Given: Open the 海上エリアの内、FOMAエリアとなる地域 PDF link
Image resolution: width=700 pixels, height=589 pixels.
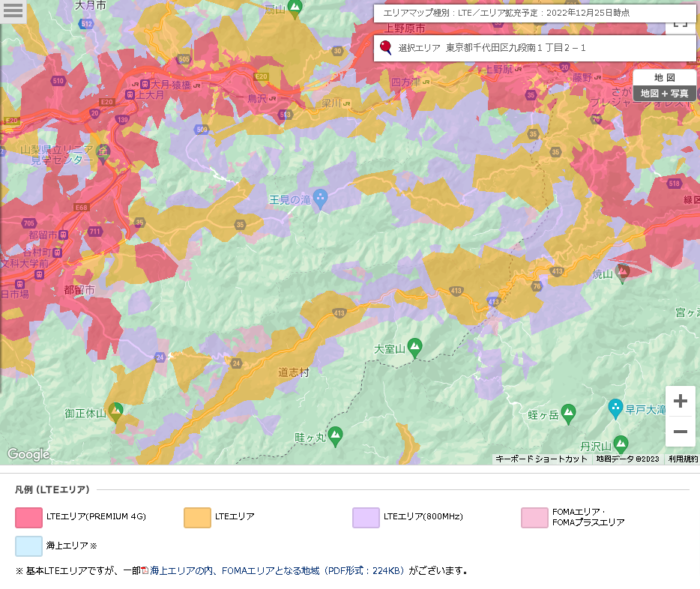Looking at the screenshot, I should pos(277,571).
